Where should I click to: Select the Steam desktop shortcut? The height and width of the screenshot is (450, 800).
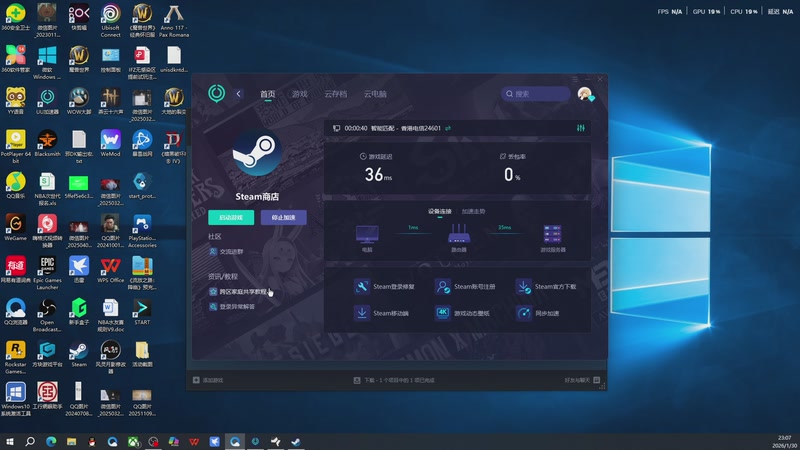[x=79, y=354]
